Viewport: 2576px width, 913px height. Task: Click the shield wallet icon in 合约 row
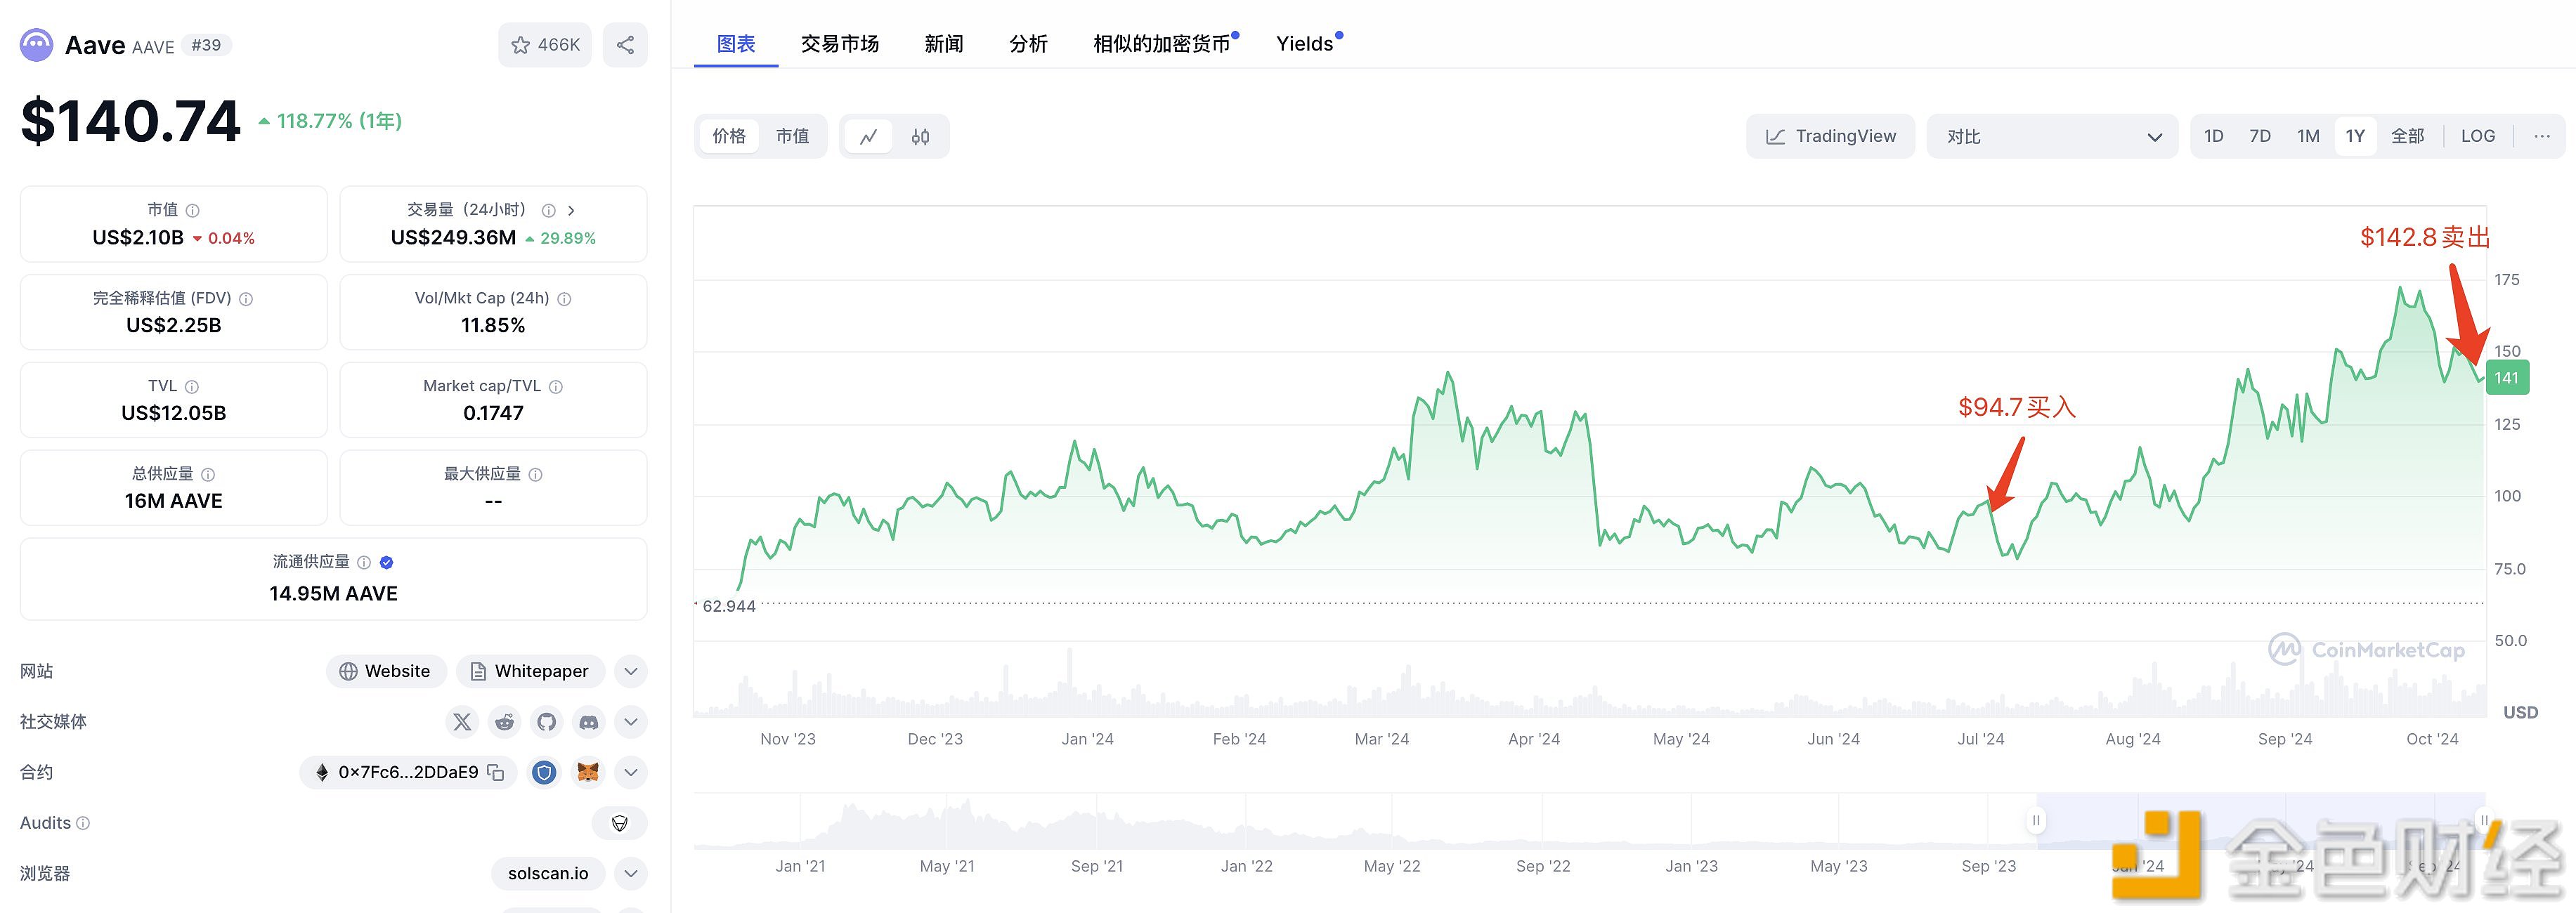544,773
